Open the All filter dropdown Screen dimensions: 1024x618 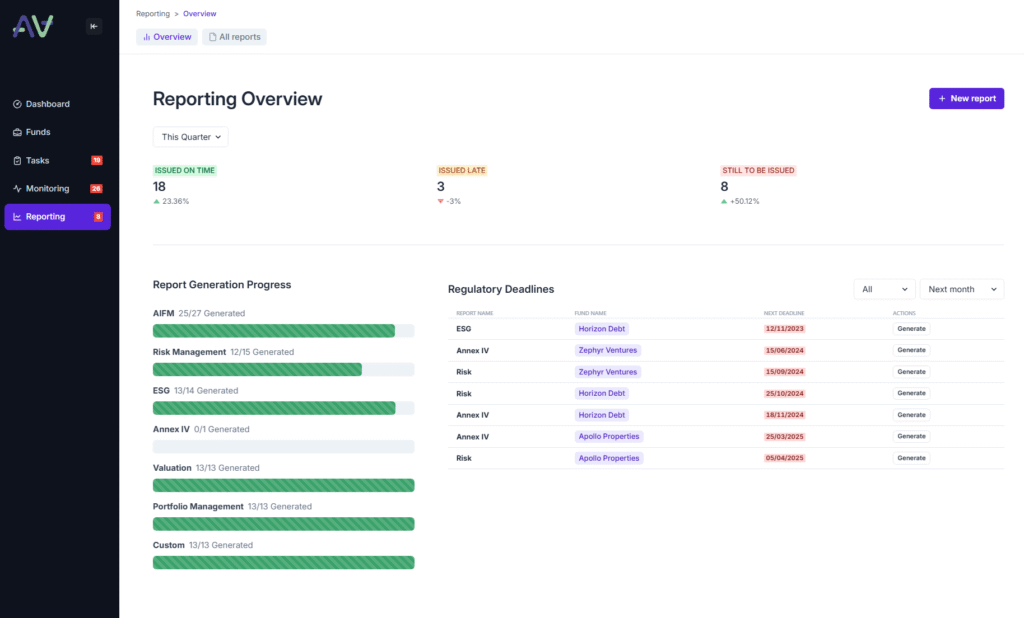coord(884,289)
